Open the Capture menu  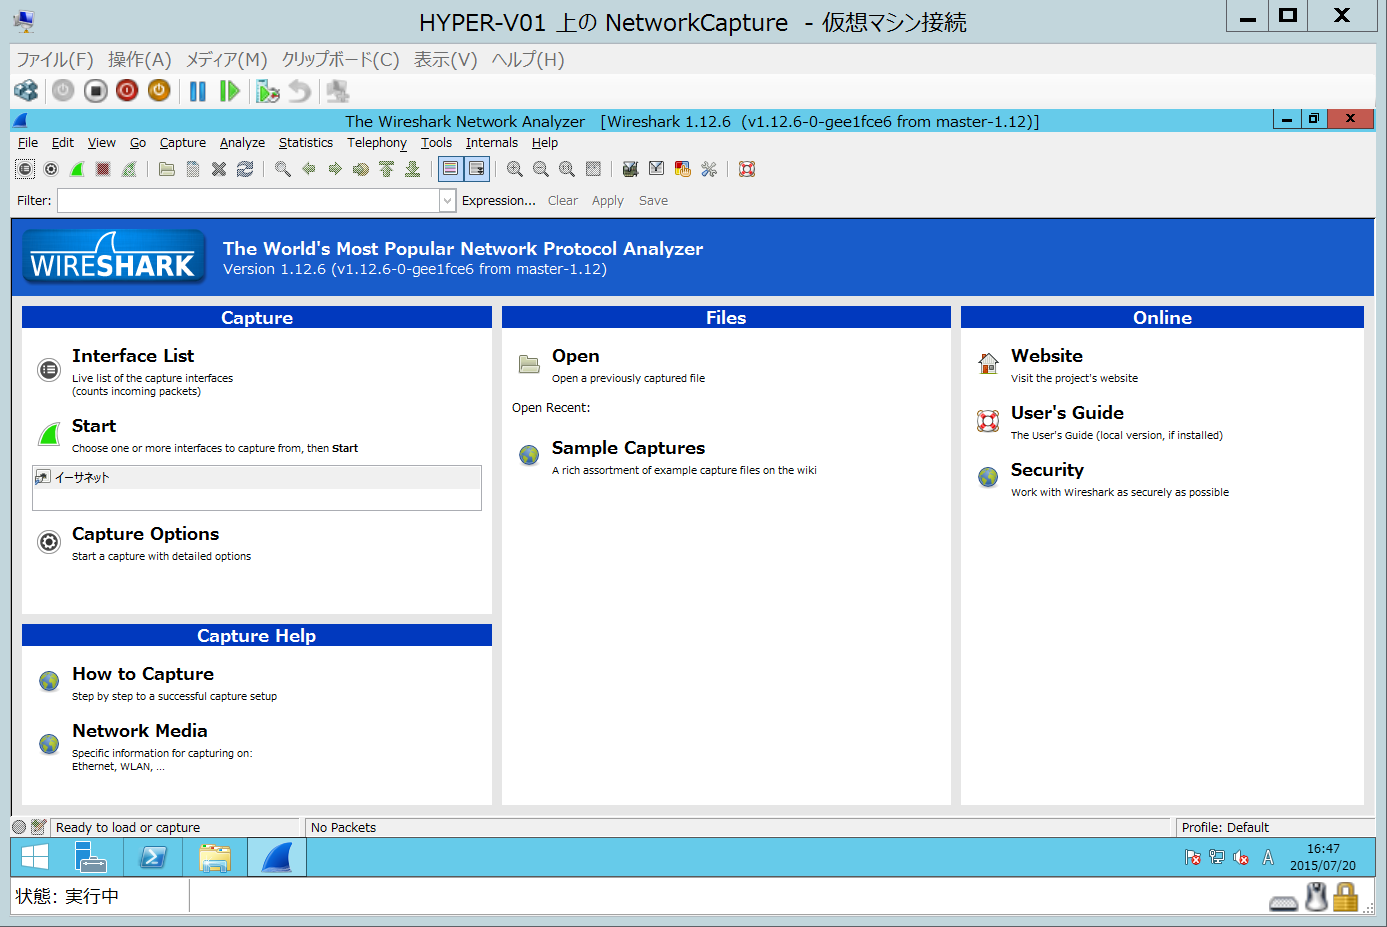pos(183,143)
